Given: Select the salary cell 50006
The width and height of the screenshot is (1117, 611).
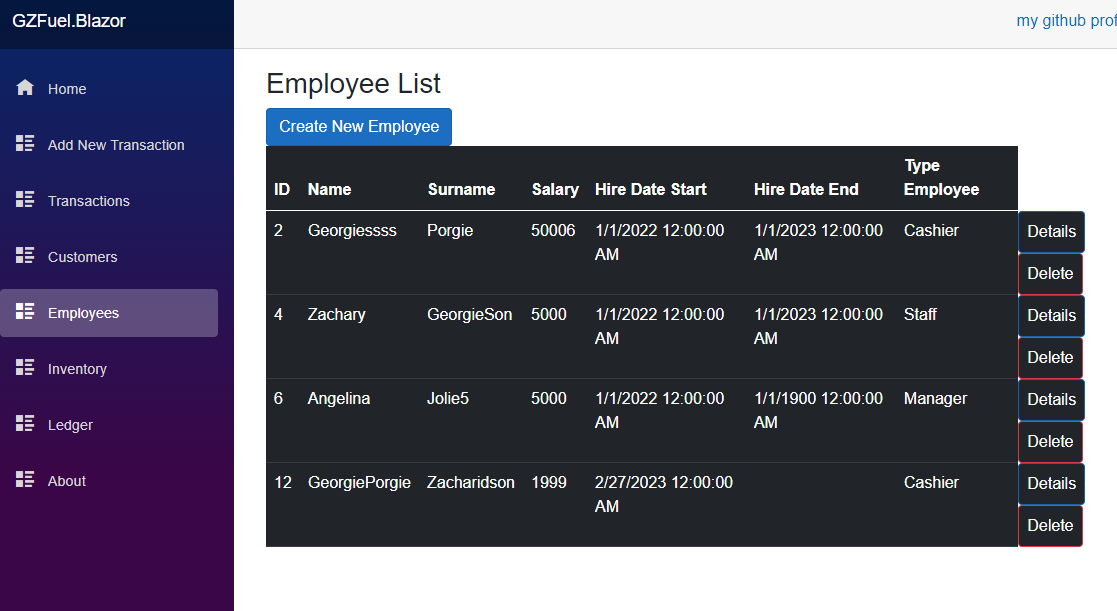Looking at the screenshot, I should click(553, 231).
